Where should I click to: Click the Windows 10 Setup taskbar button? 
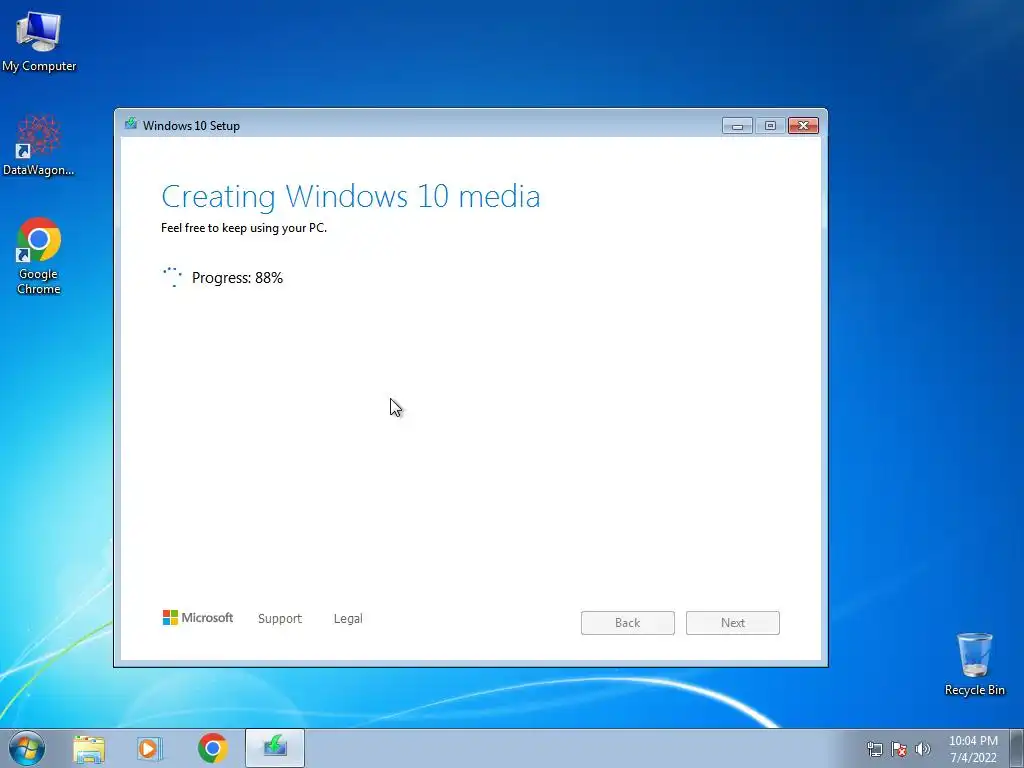pyautogui.click(x=275, y=748)
